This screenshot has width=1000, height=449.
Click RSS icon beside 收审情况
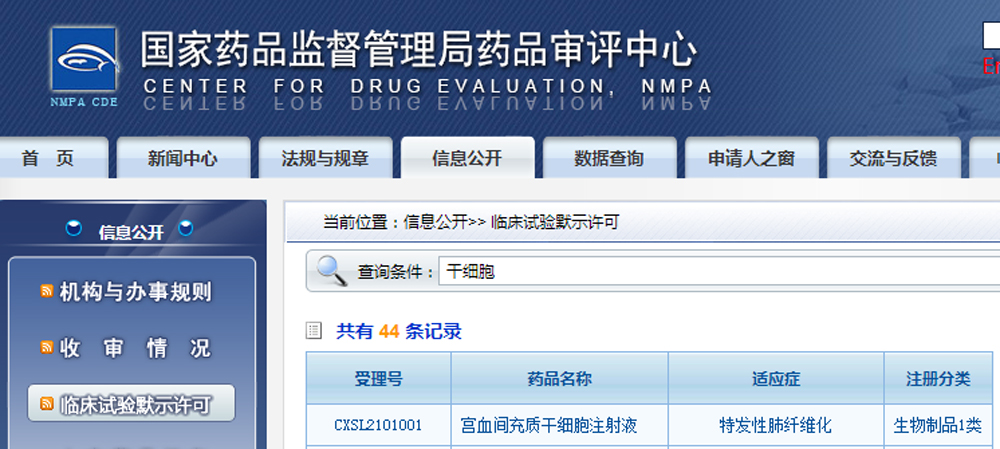[46, 348]
